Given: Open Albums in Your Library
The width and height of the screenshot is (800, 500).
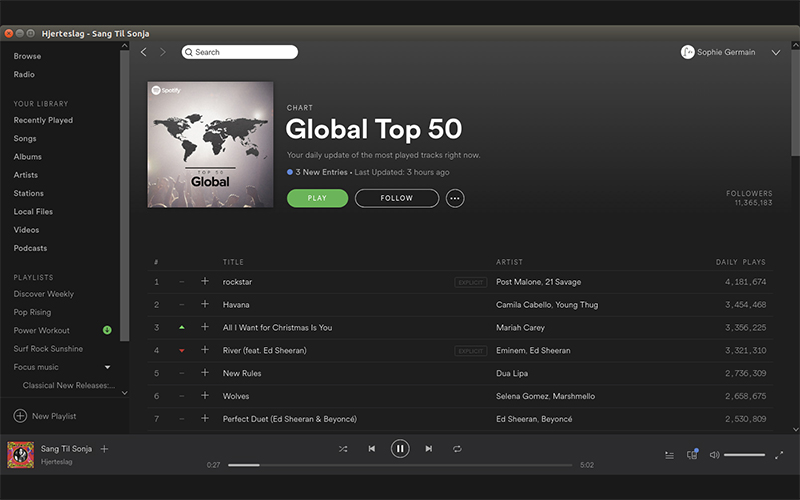Looking at the screenshot, I should (28, 157).
